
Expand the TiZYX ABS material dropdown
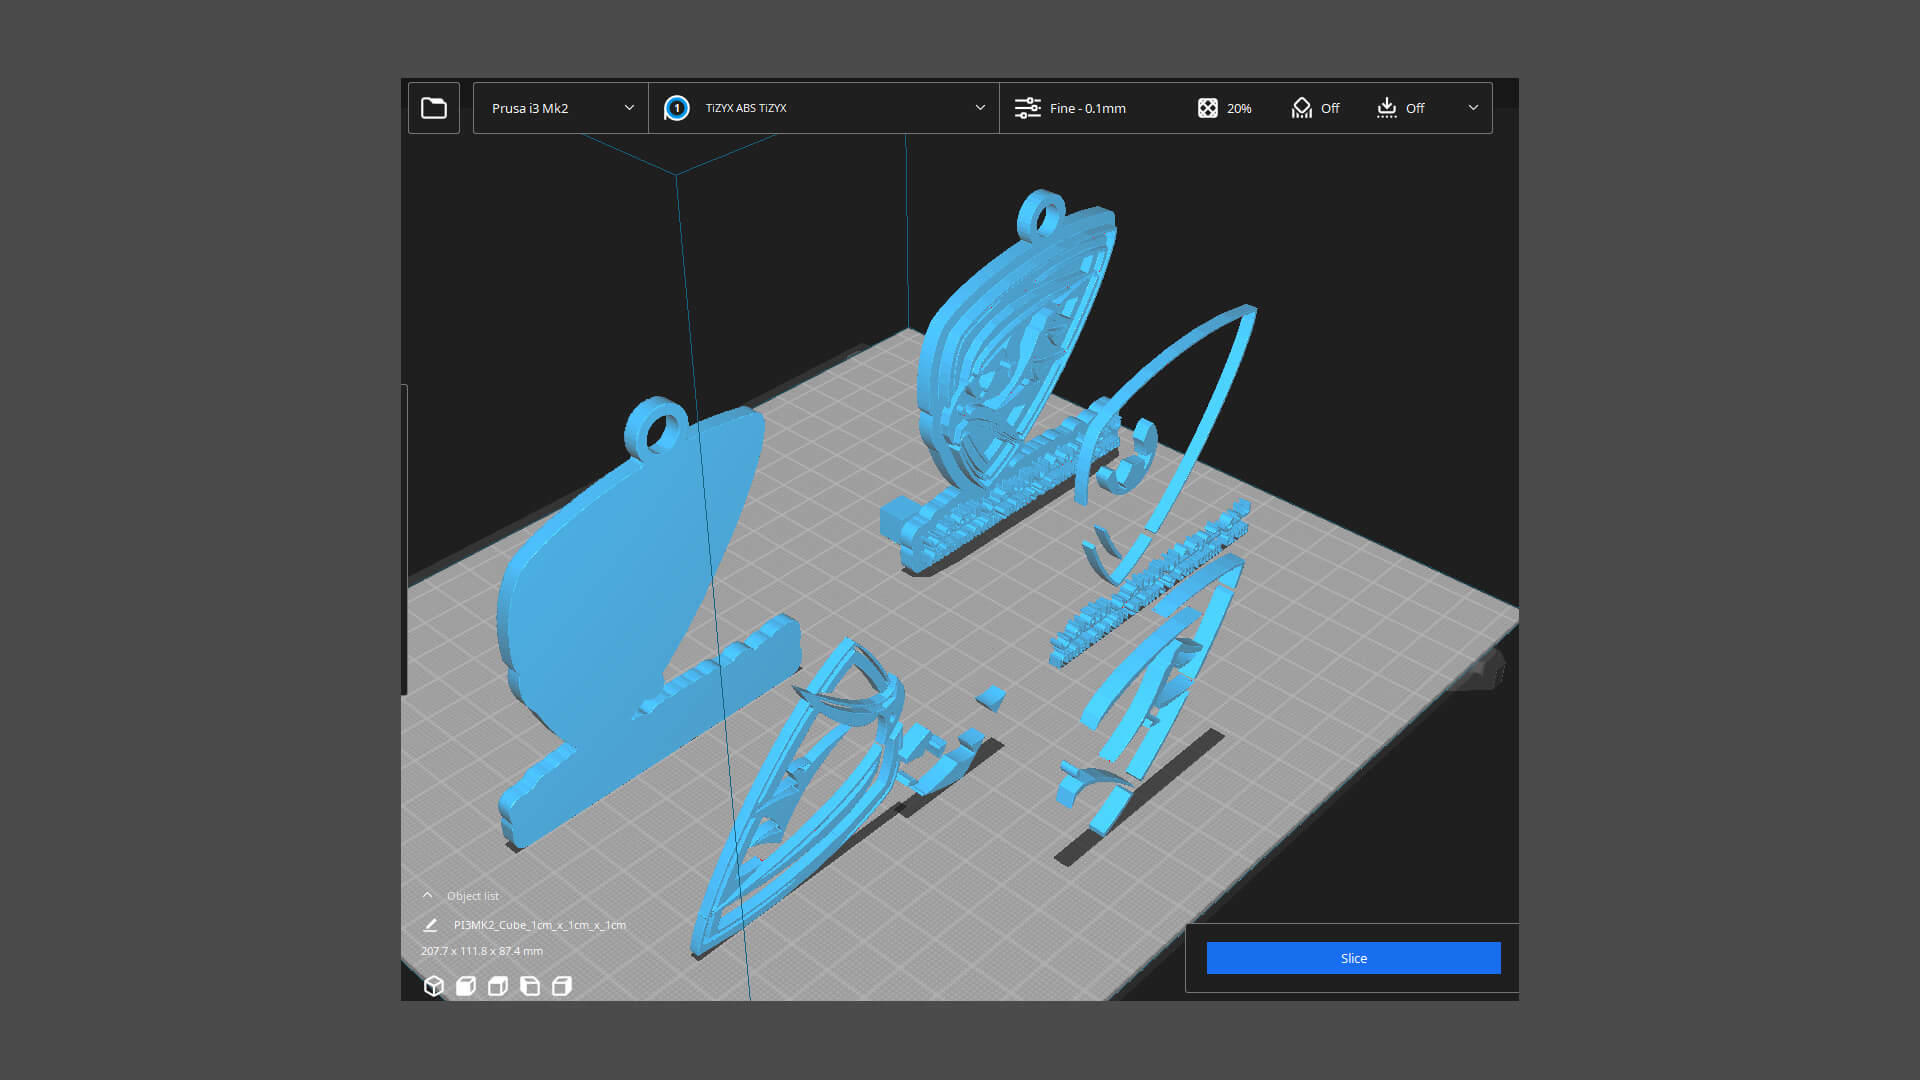point(824,108)
